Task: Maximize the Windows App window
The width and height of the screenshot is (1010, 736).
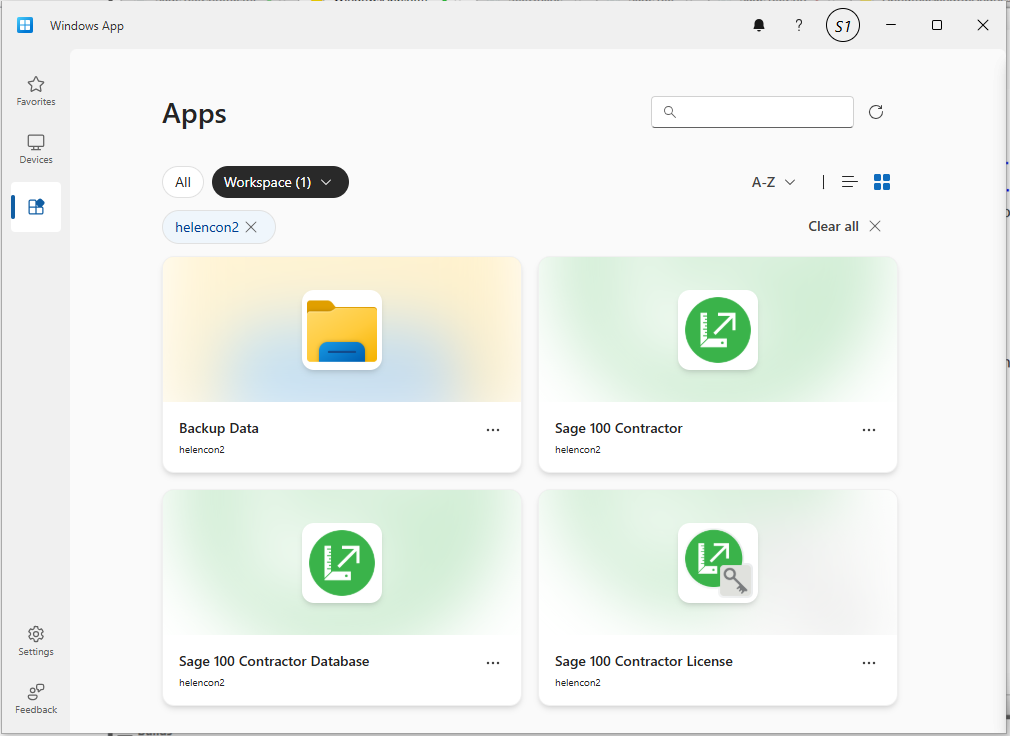Action: (937, 25)
